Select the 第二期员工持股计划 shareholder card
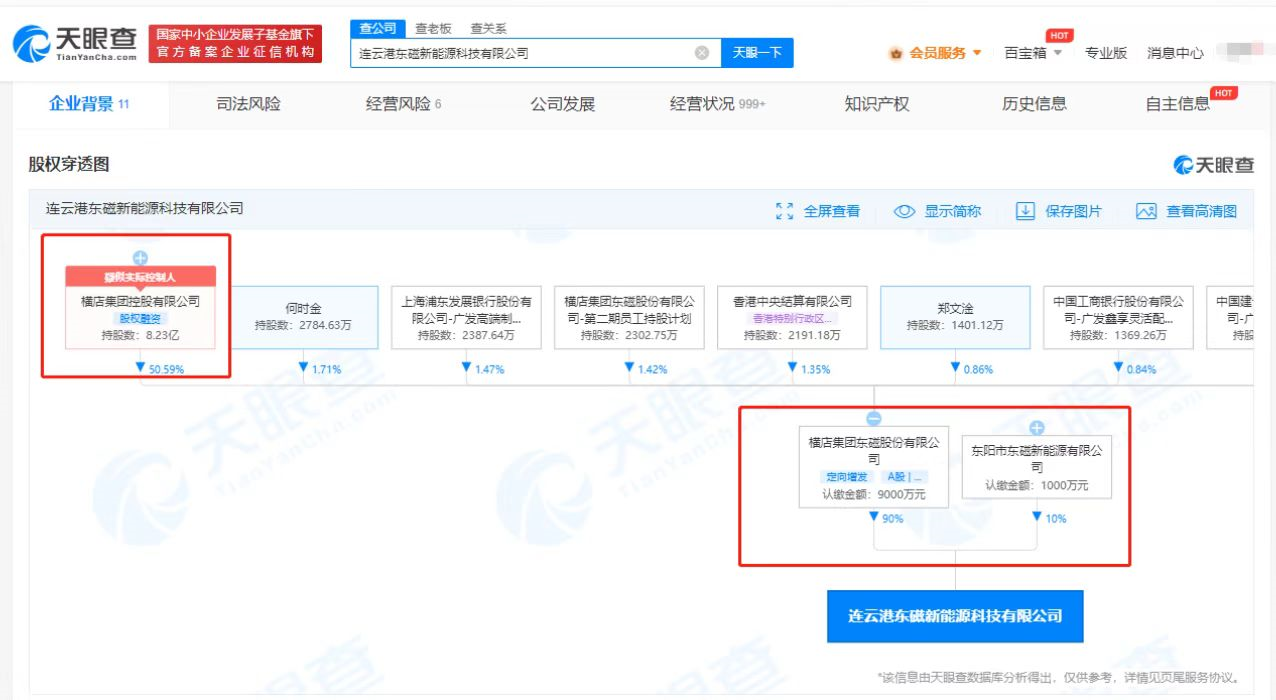Viewport: 1276px width, 700px height. (x=629, y=317)
